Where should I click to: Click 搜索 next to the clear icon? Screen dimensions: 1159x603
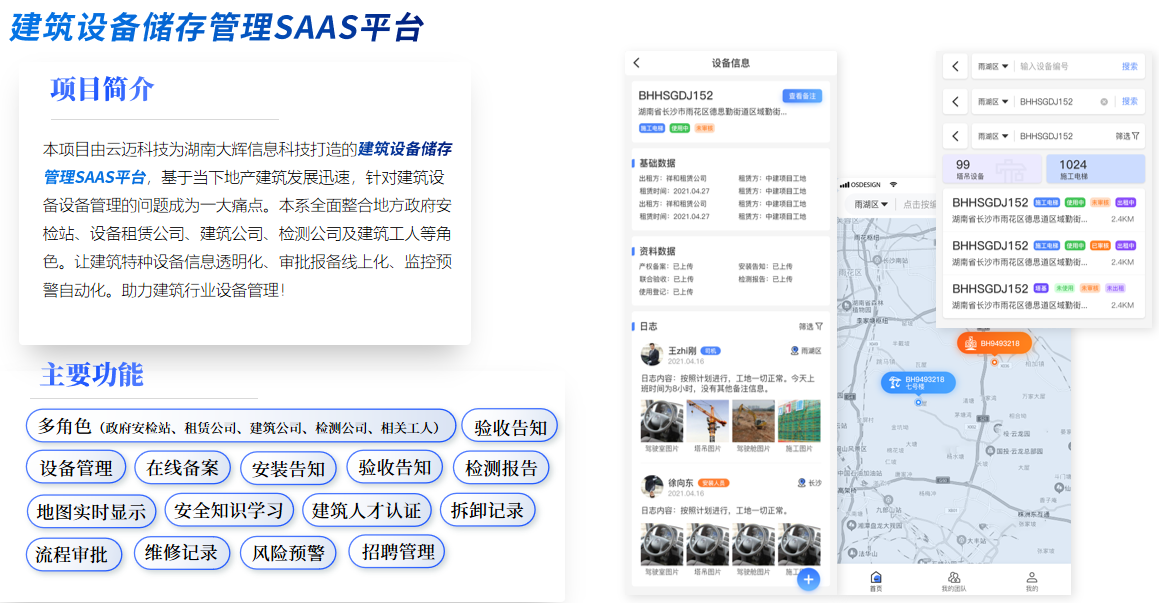(x=1129, y=101)
